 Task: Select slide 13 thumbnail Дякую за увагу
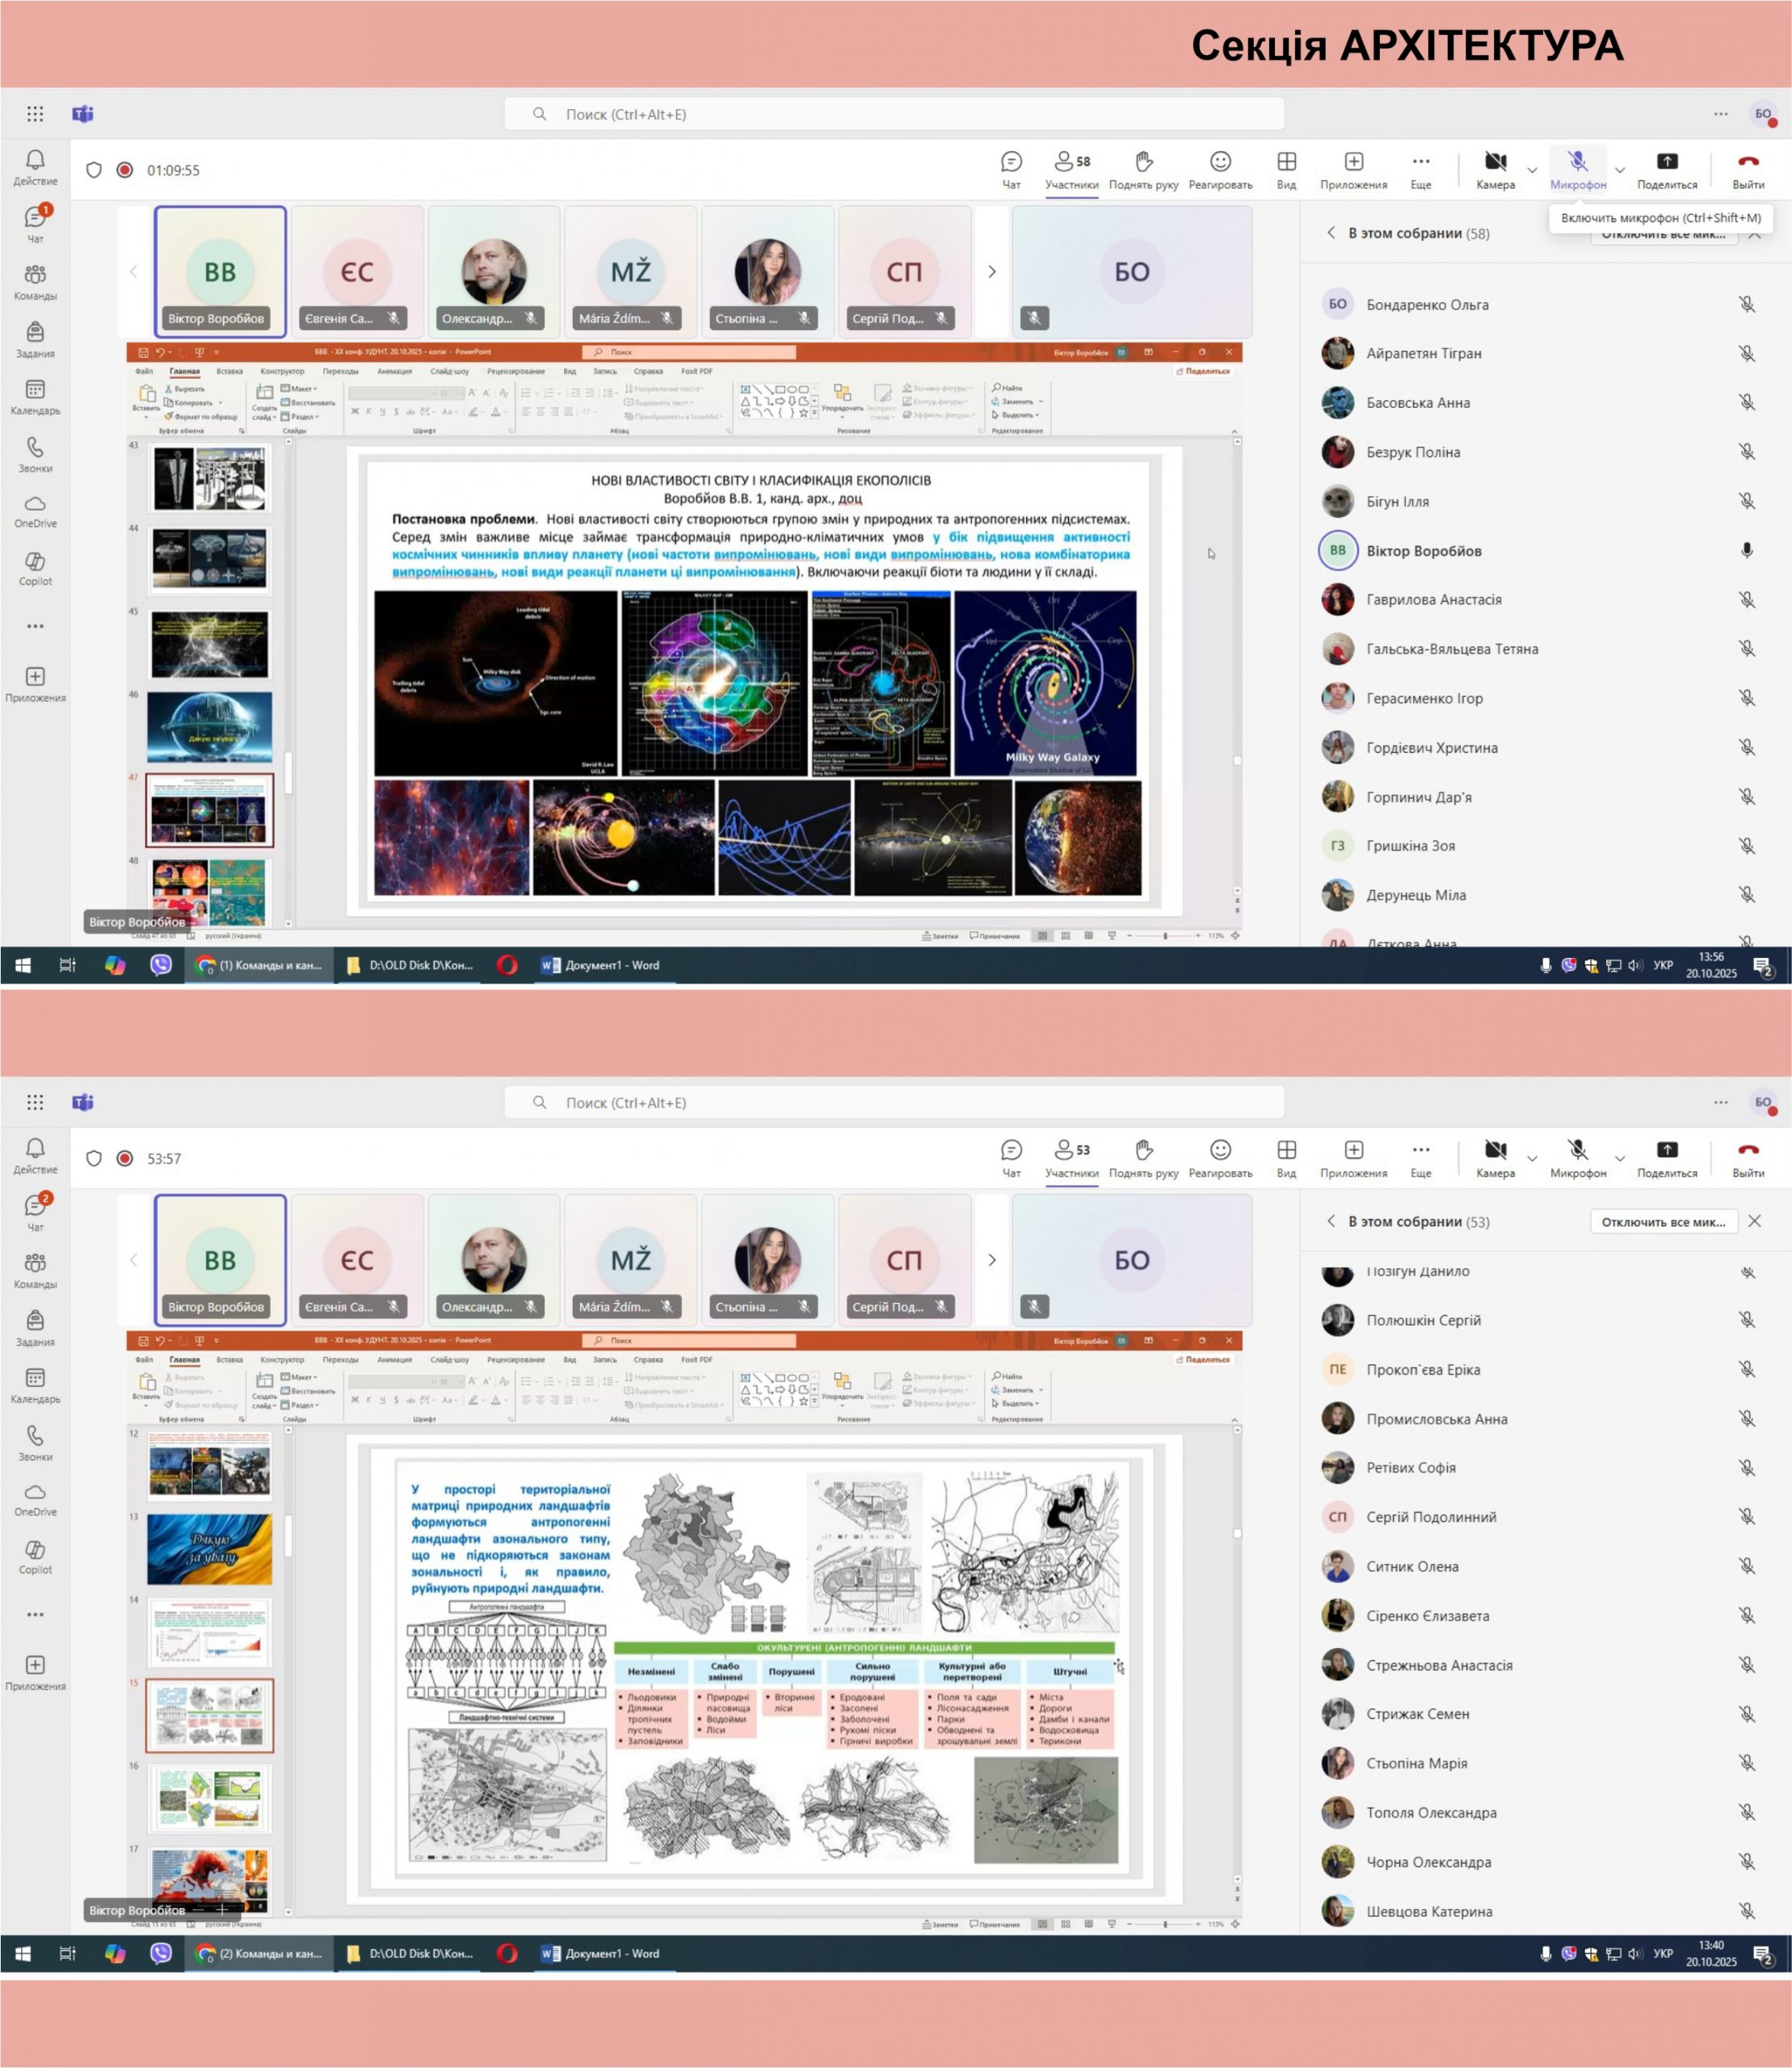click(209, 1549)
